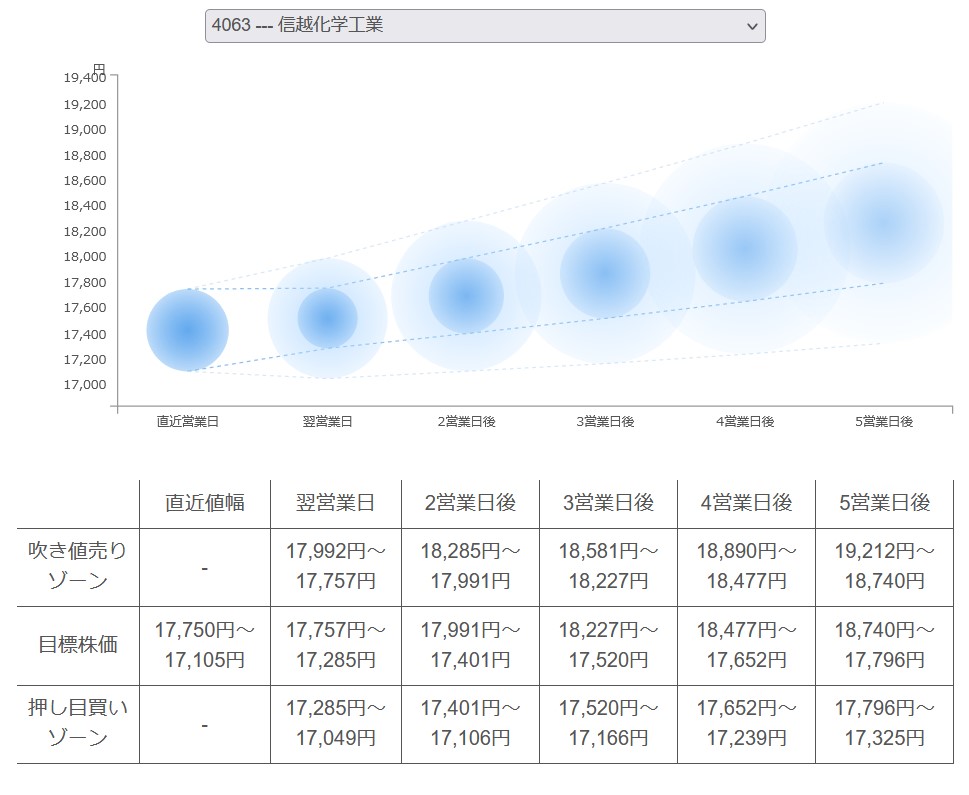Click cell 18,740円～17,796円
969x795 pixels.
click(885, 645)
